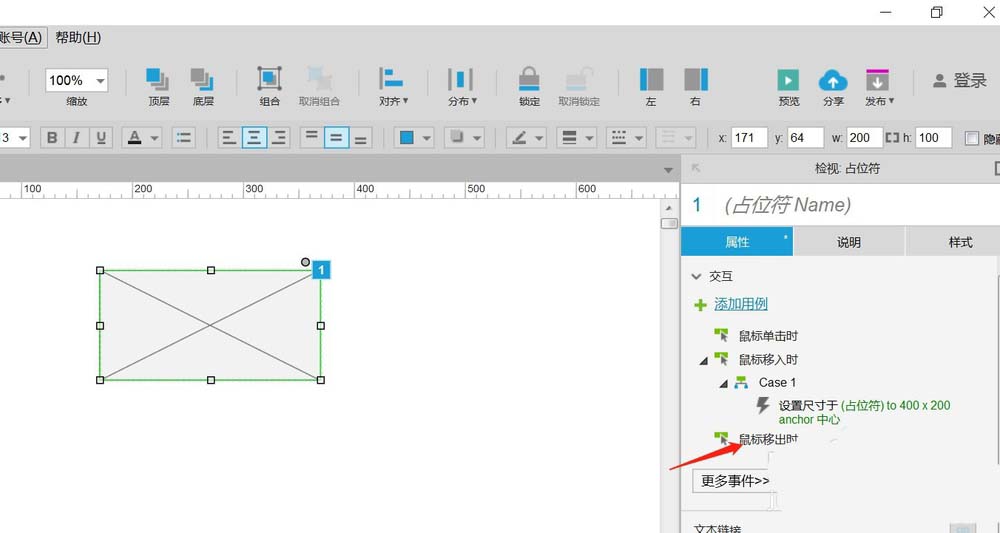1000x533 pixels.
Task: Align text to the top vertically
Action: 311,137
